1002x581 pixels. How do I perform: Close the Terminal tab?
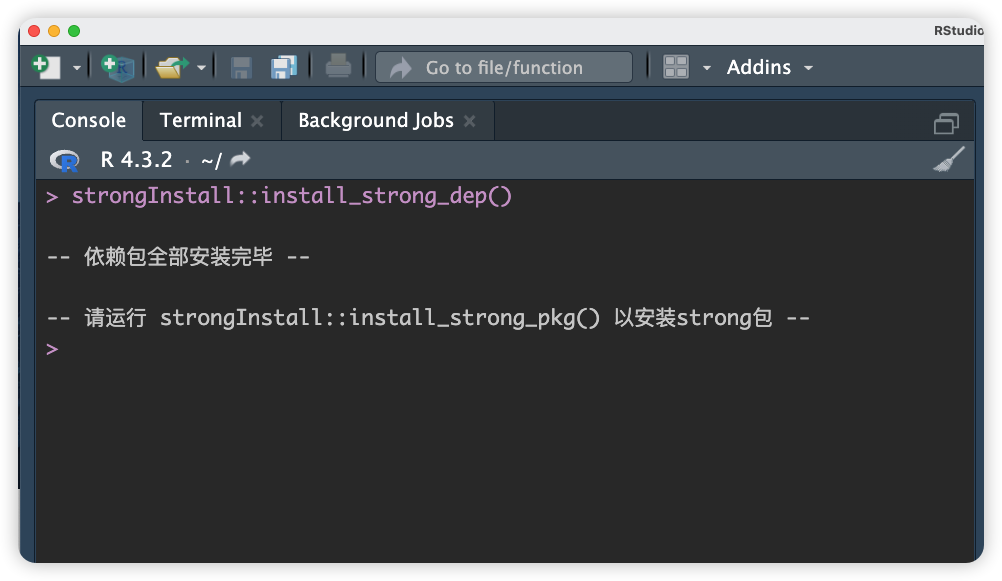pyautogui.click(x=257, y=121)
